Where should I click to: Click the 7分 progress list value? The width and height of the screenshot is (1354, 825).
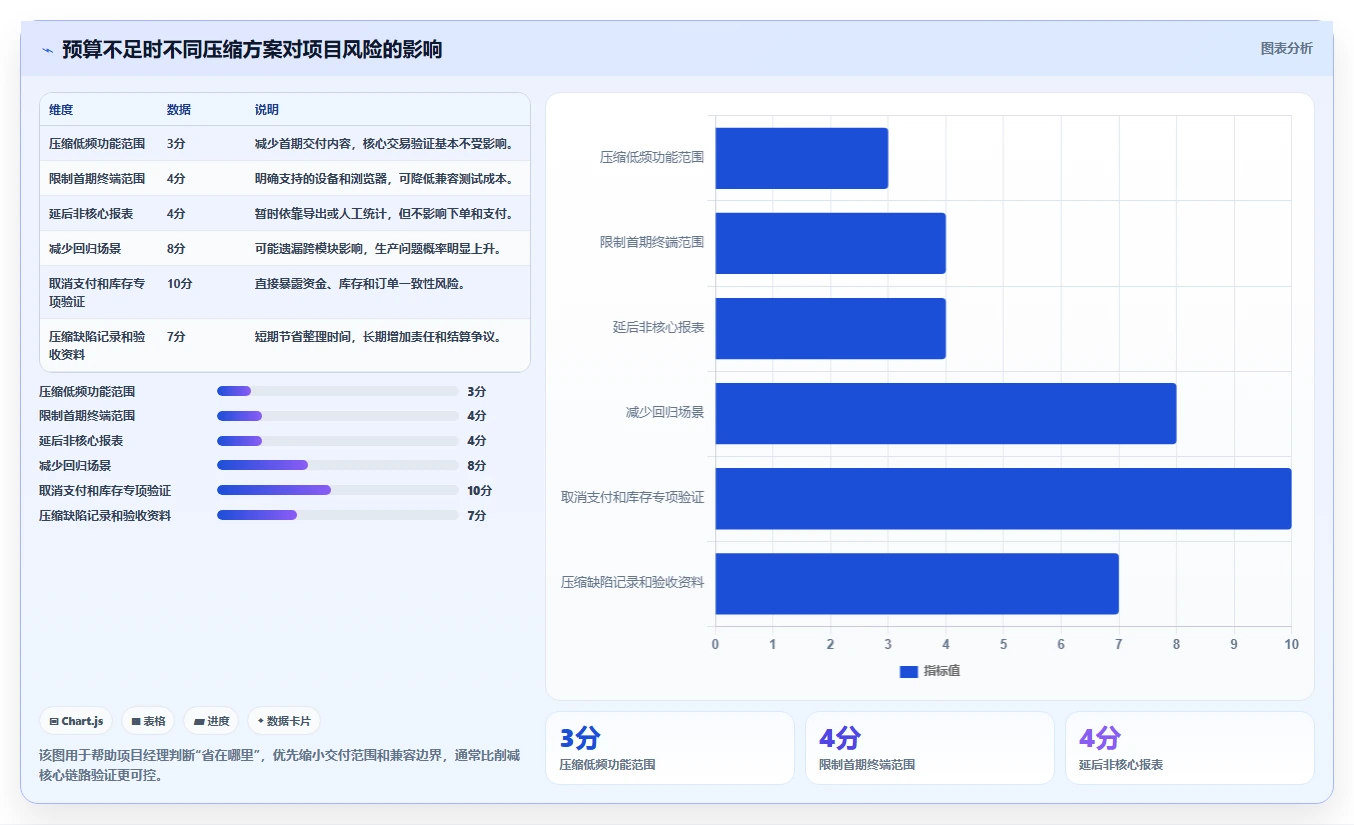[477, 516]
